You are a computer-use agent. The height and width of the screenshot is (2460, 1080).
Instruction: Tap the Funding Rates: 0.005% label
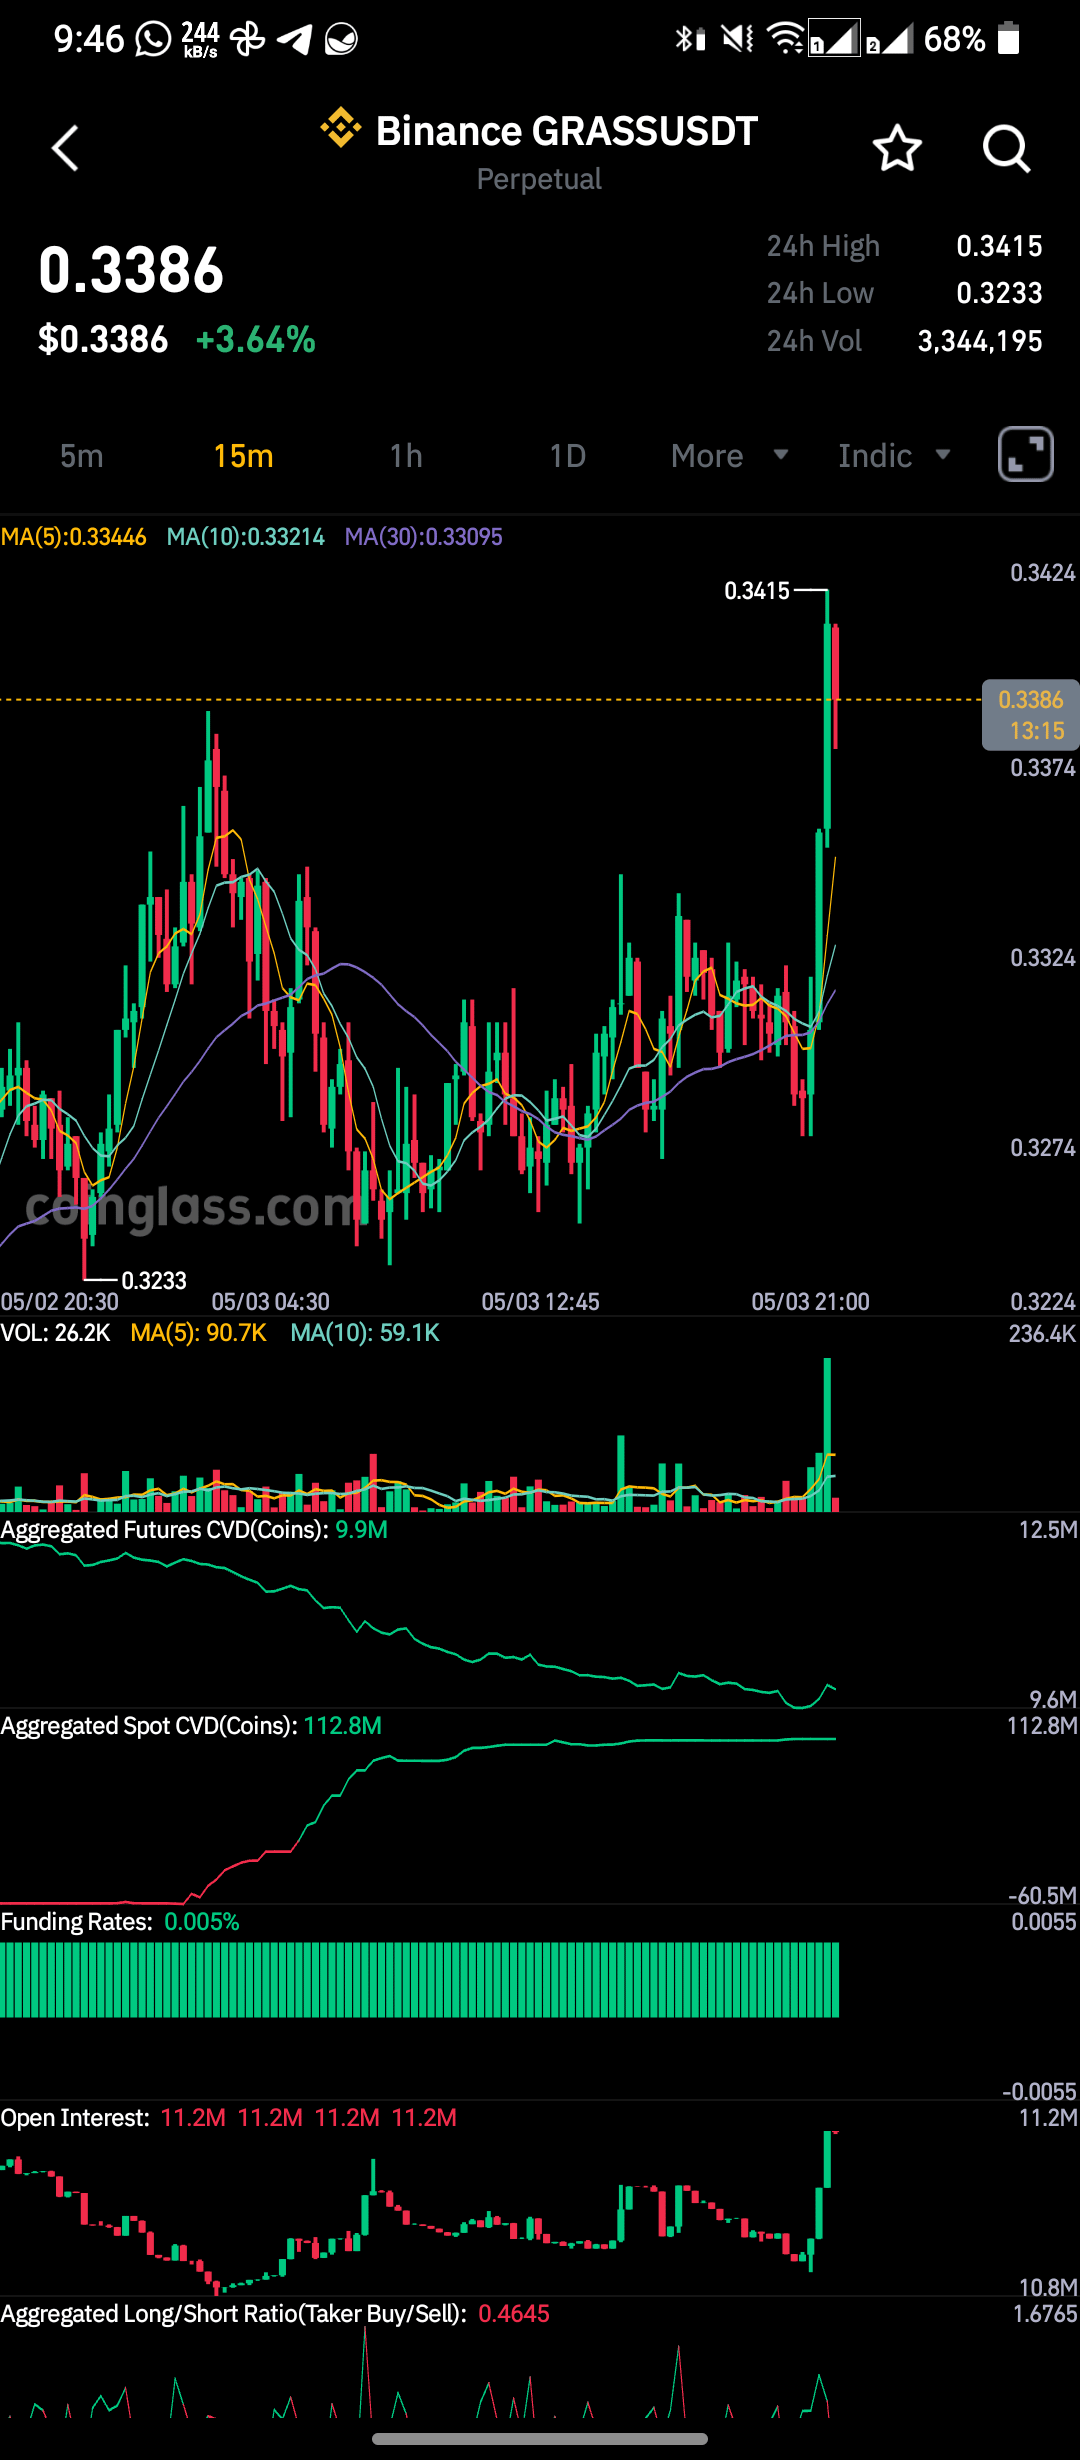tap(120, 1922)
